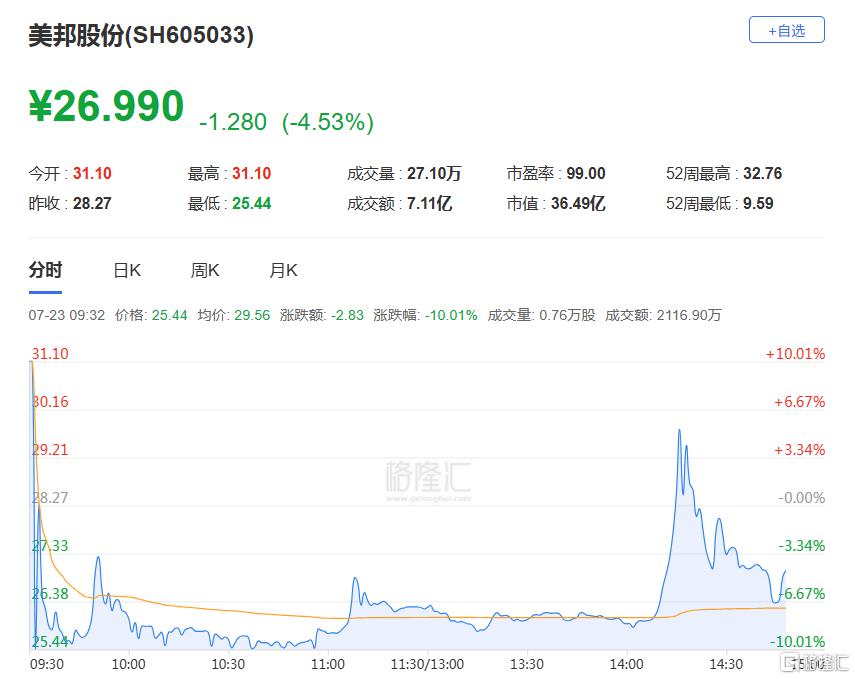This screenshot has height=679, width=855.
Task: Click the 11:00 time axis label
Action: click(328, 664)
